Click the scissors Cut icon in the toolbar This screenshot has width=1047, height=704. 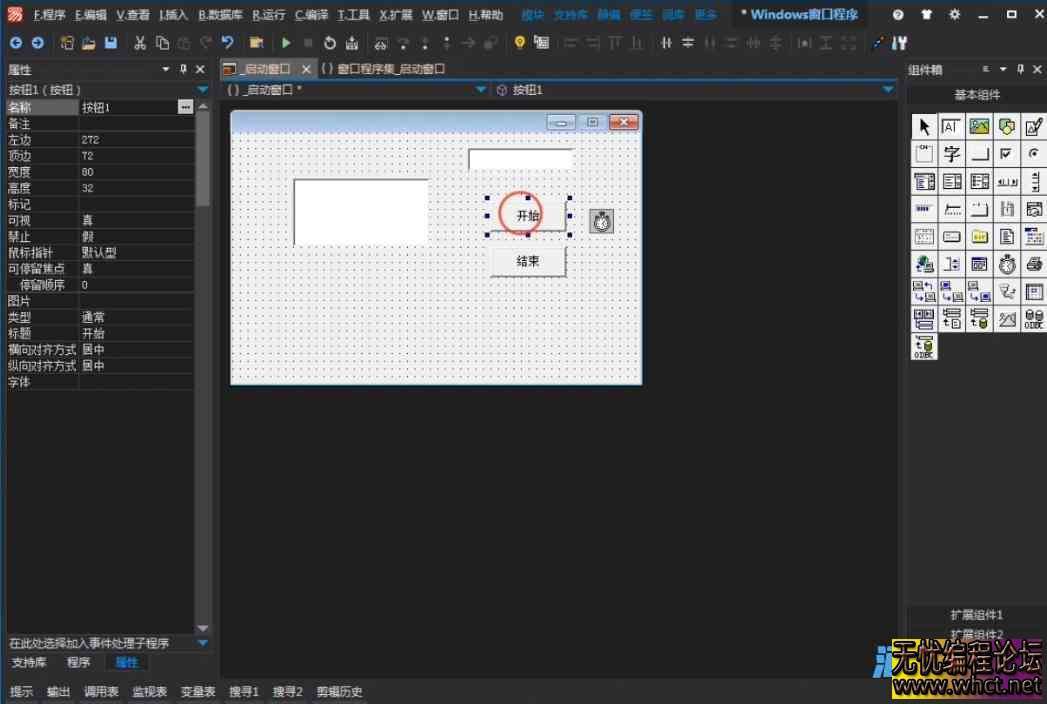coord(140,43)
